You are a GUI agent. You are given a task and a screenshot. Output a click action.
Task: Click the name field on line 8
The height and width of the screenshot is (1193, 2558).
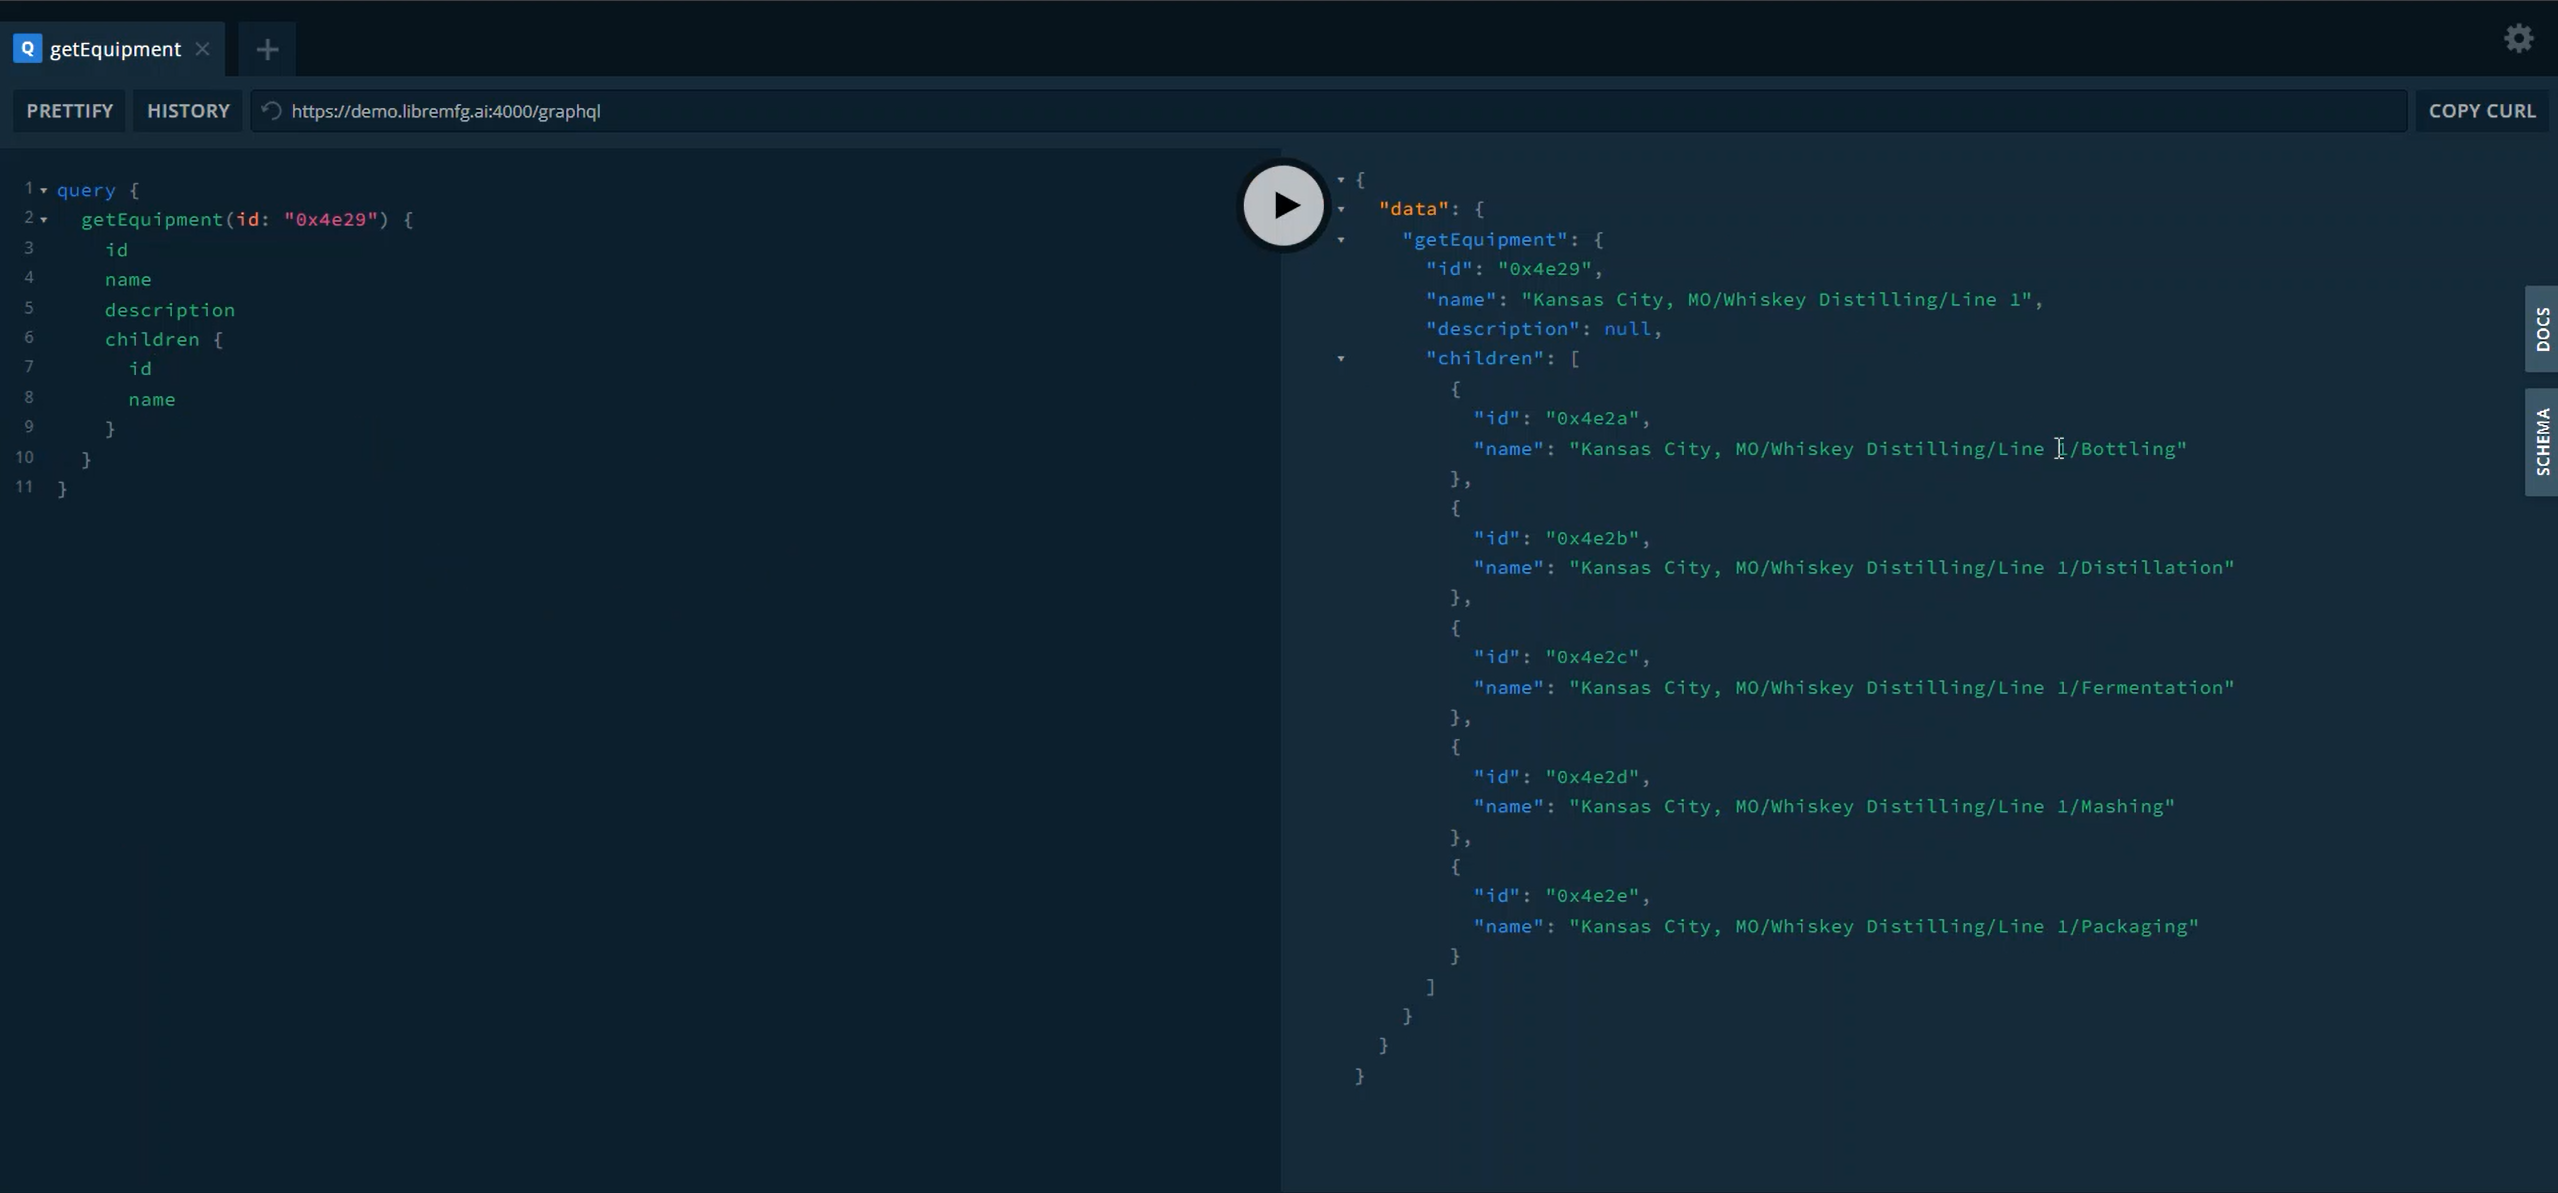coord(152,399)
